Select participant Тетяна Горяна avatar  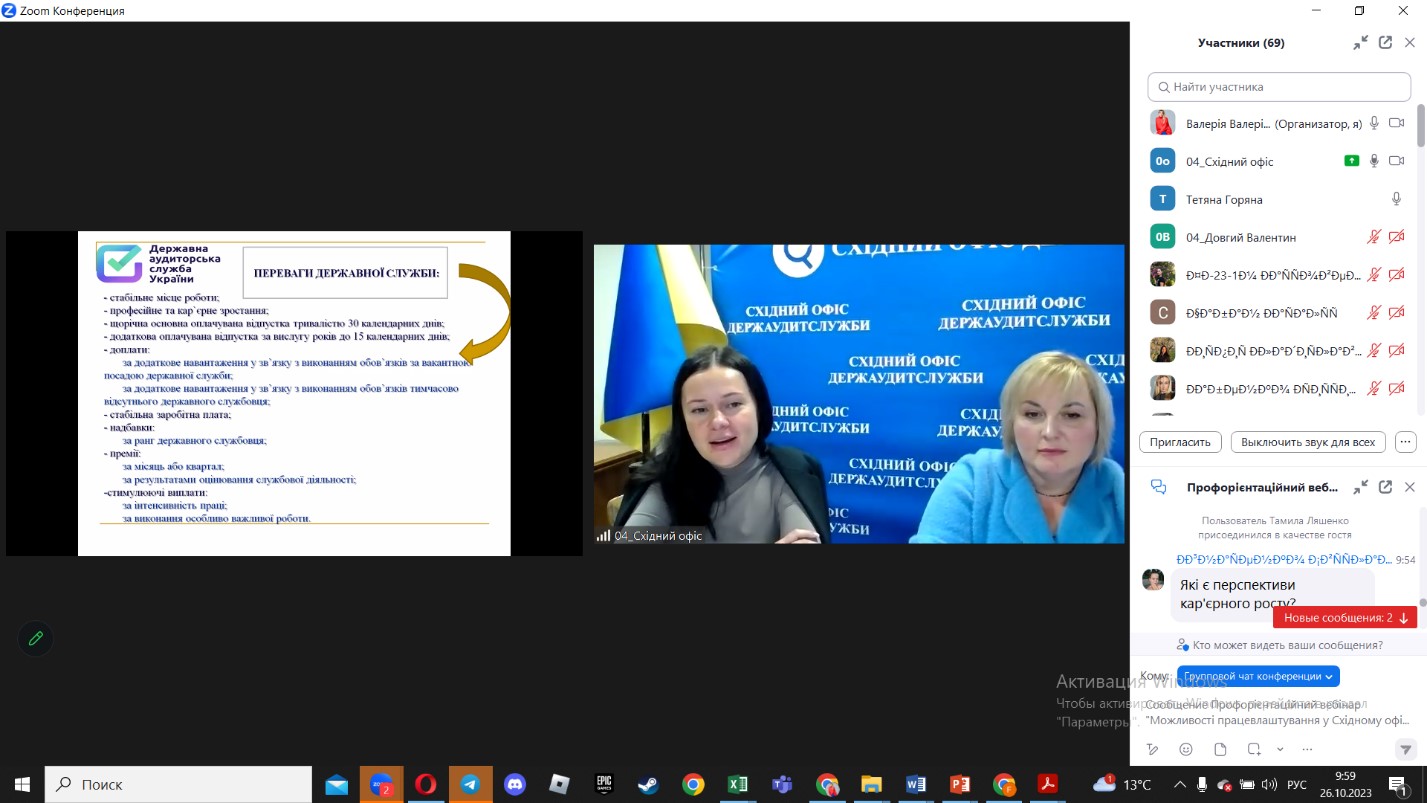tap(1162, 199)
